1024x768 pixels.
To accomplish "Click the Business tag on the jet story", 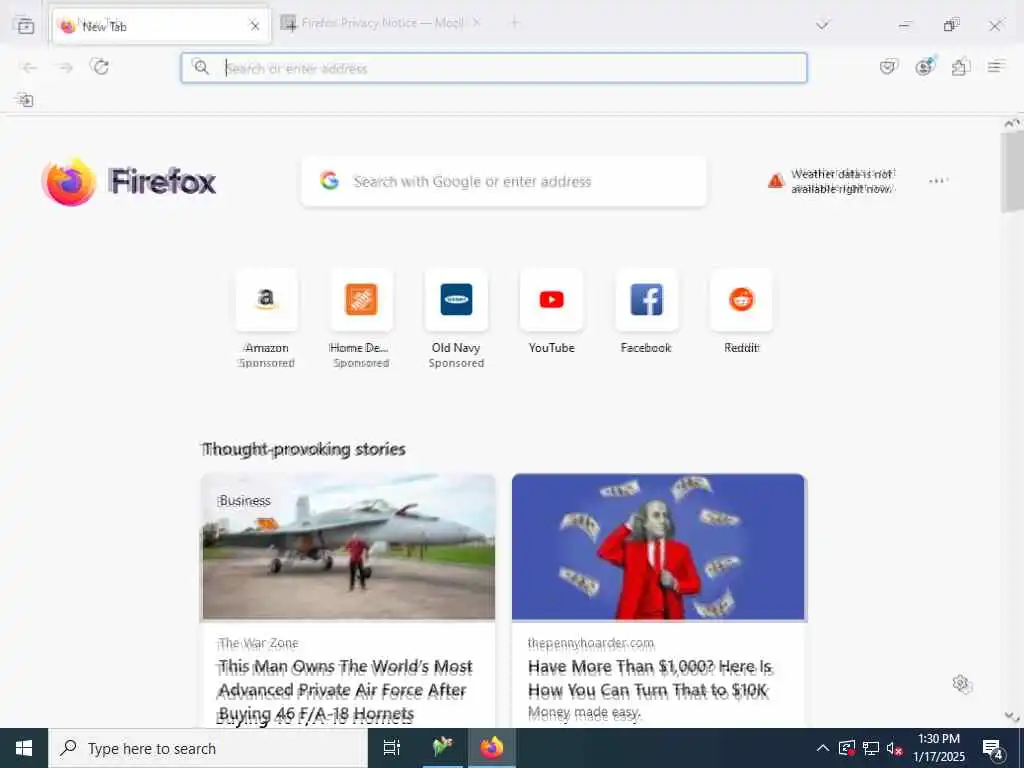I will pyautogui.click(x=245, y=501).
